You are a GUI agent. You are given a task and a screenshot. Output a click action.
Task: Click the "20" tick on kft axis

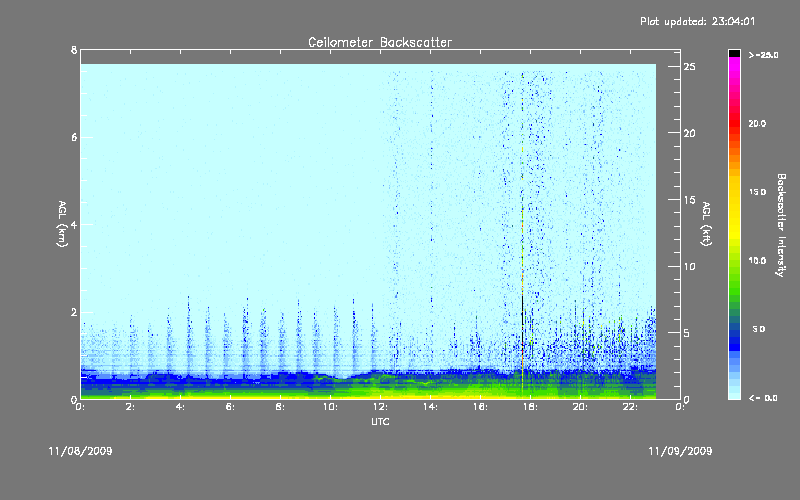click(689, 133)
